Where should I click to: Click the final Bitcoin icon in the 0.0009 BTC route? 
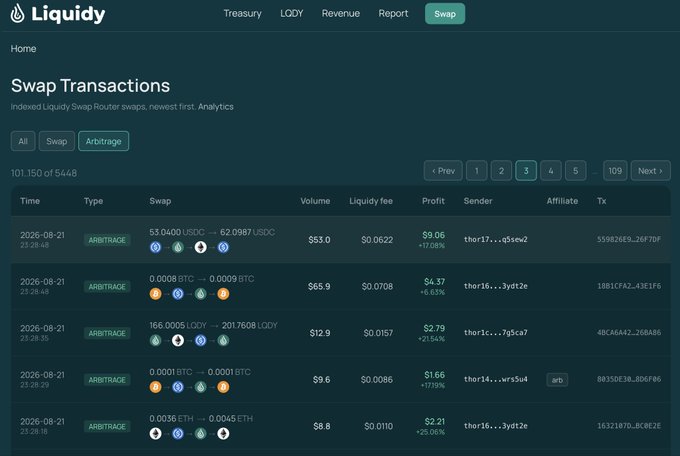pyautogui.click(x=223, y=294)
